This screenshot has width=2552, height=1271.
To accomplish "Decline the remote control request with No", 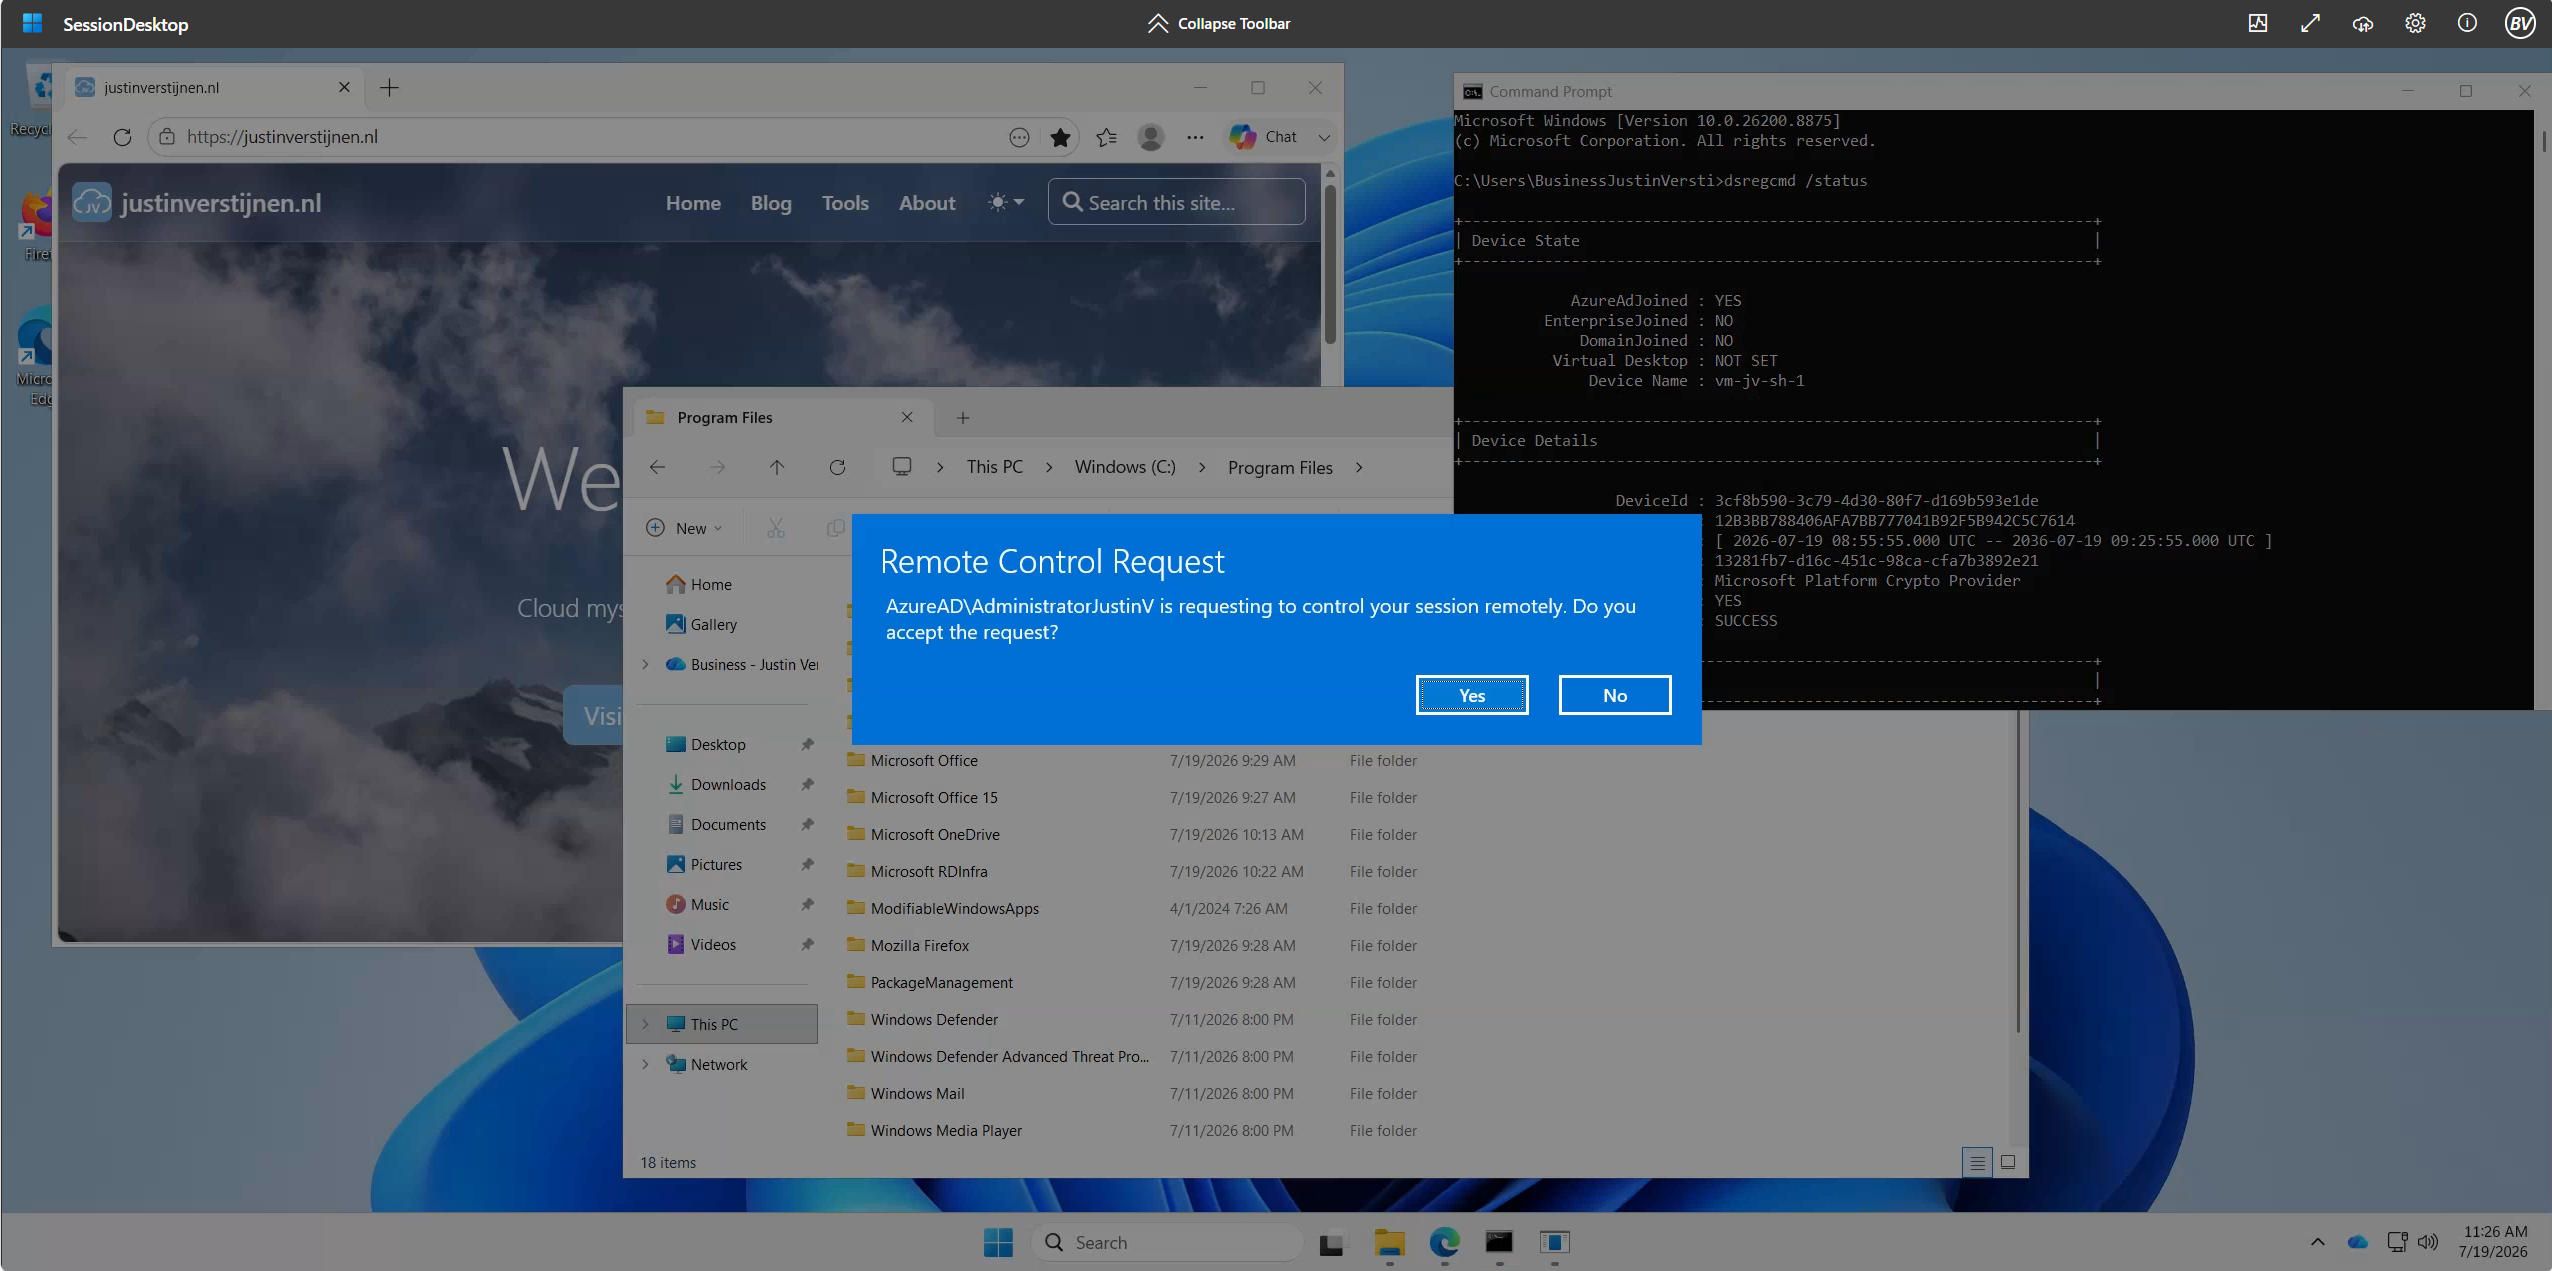I will pyautogui.click(x=1615, y=695).
